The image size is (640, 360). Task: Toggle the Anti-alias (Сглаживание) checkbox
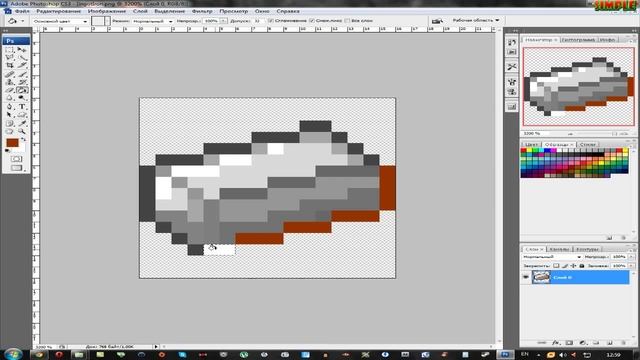pyautogui.click(x=271, y=20)
